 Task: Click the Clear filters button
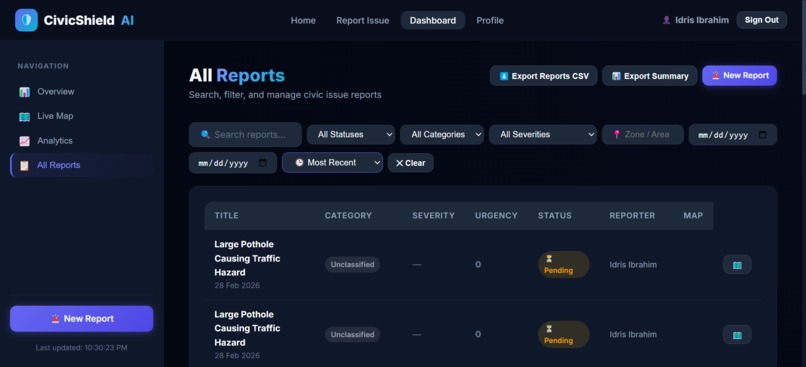point(411,163)
